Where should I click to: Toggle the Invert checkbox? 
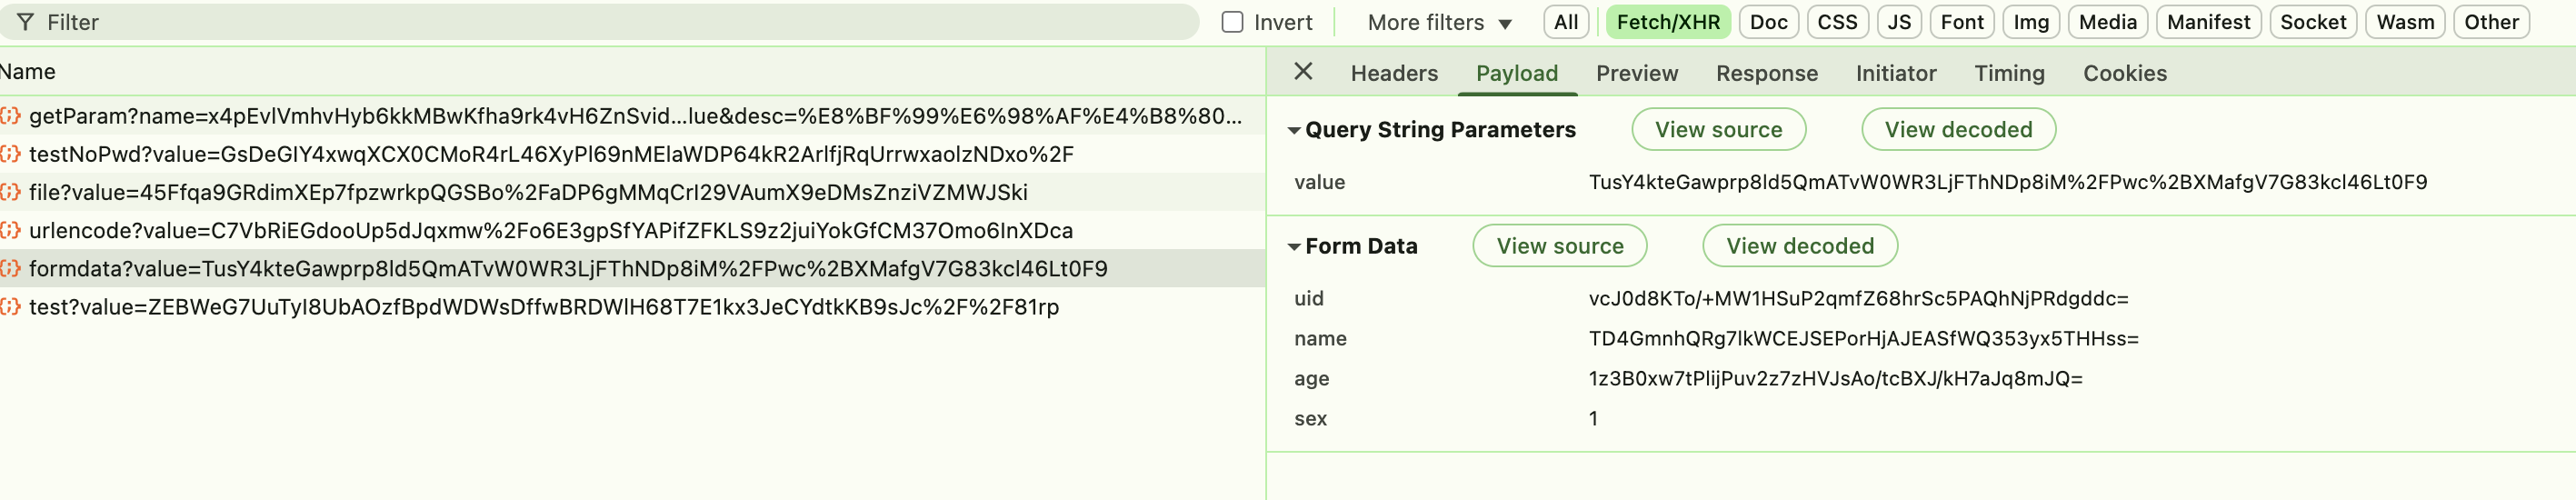[1232, 22]
